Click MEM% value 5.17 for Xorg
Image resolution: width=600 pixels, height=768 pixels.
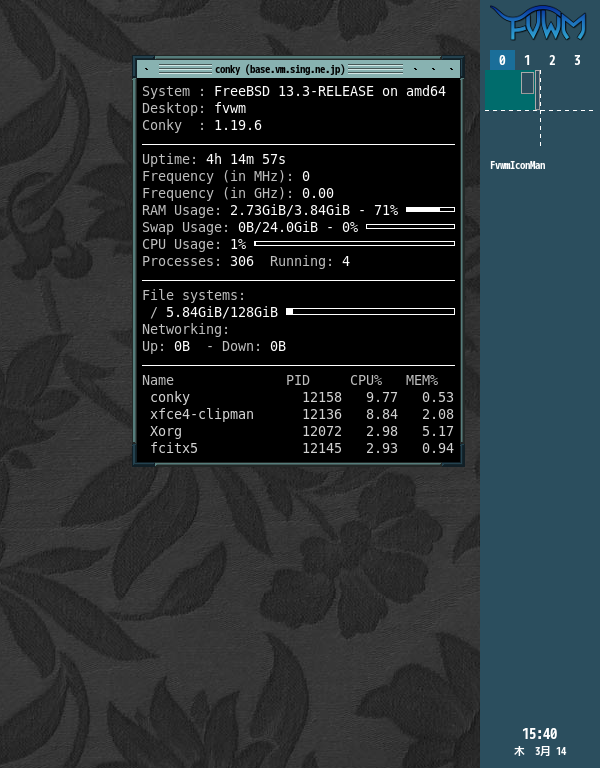click(438, 432)
